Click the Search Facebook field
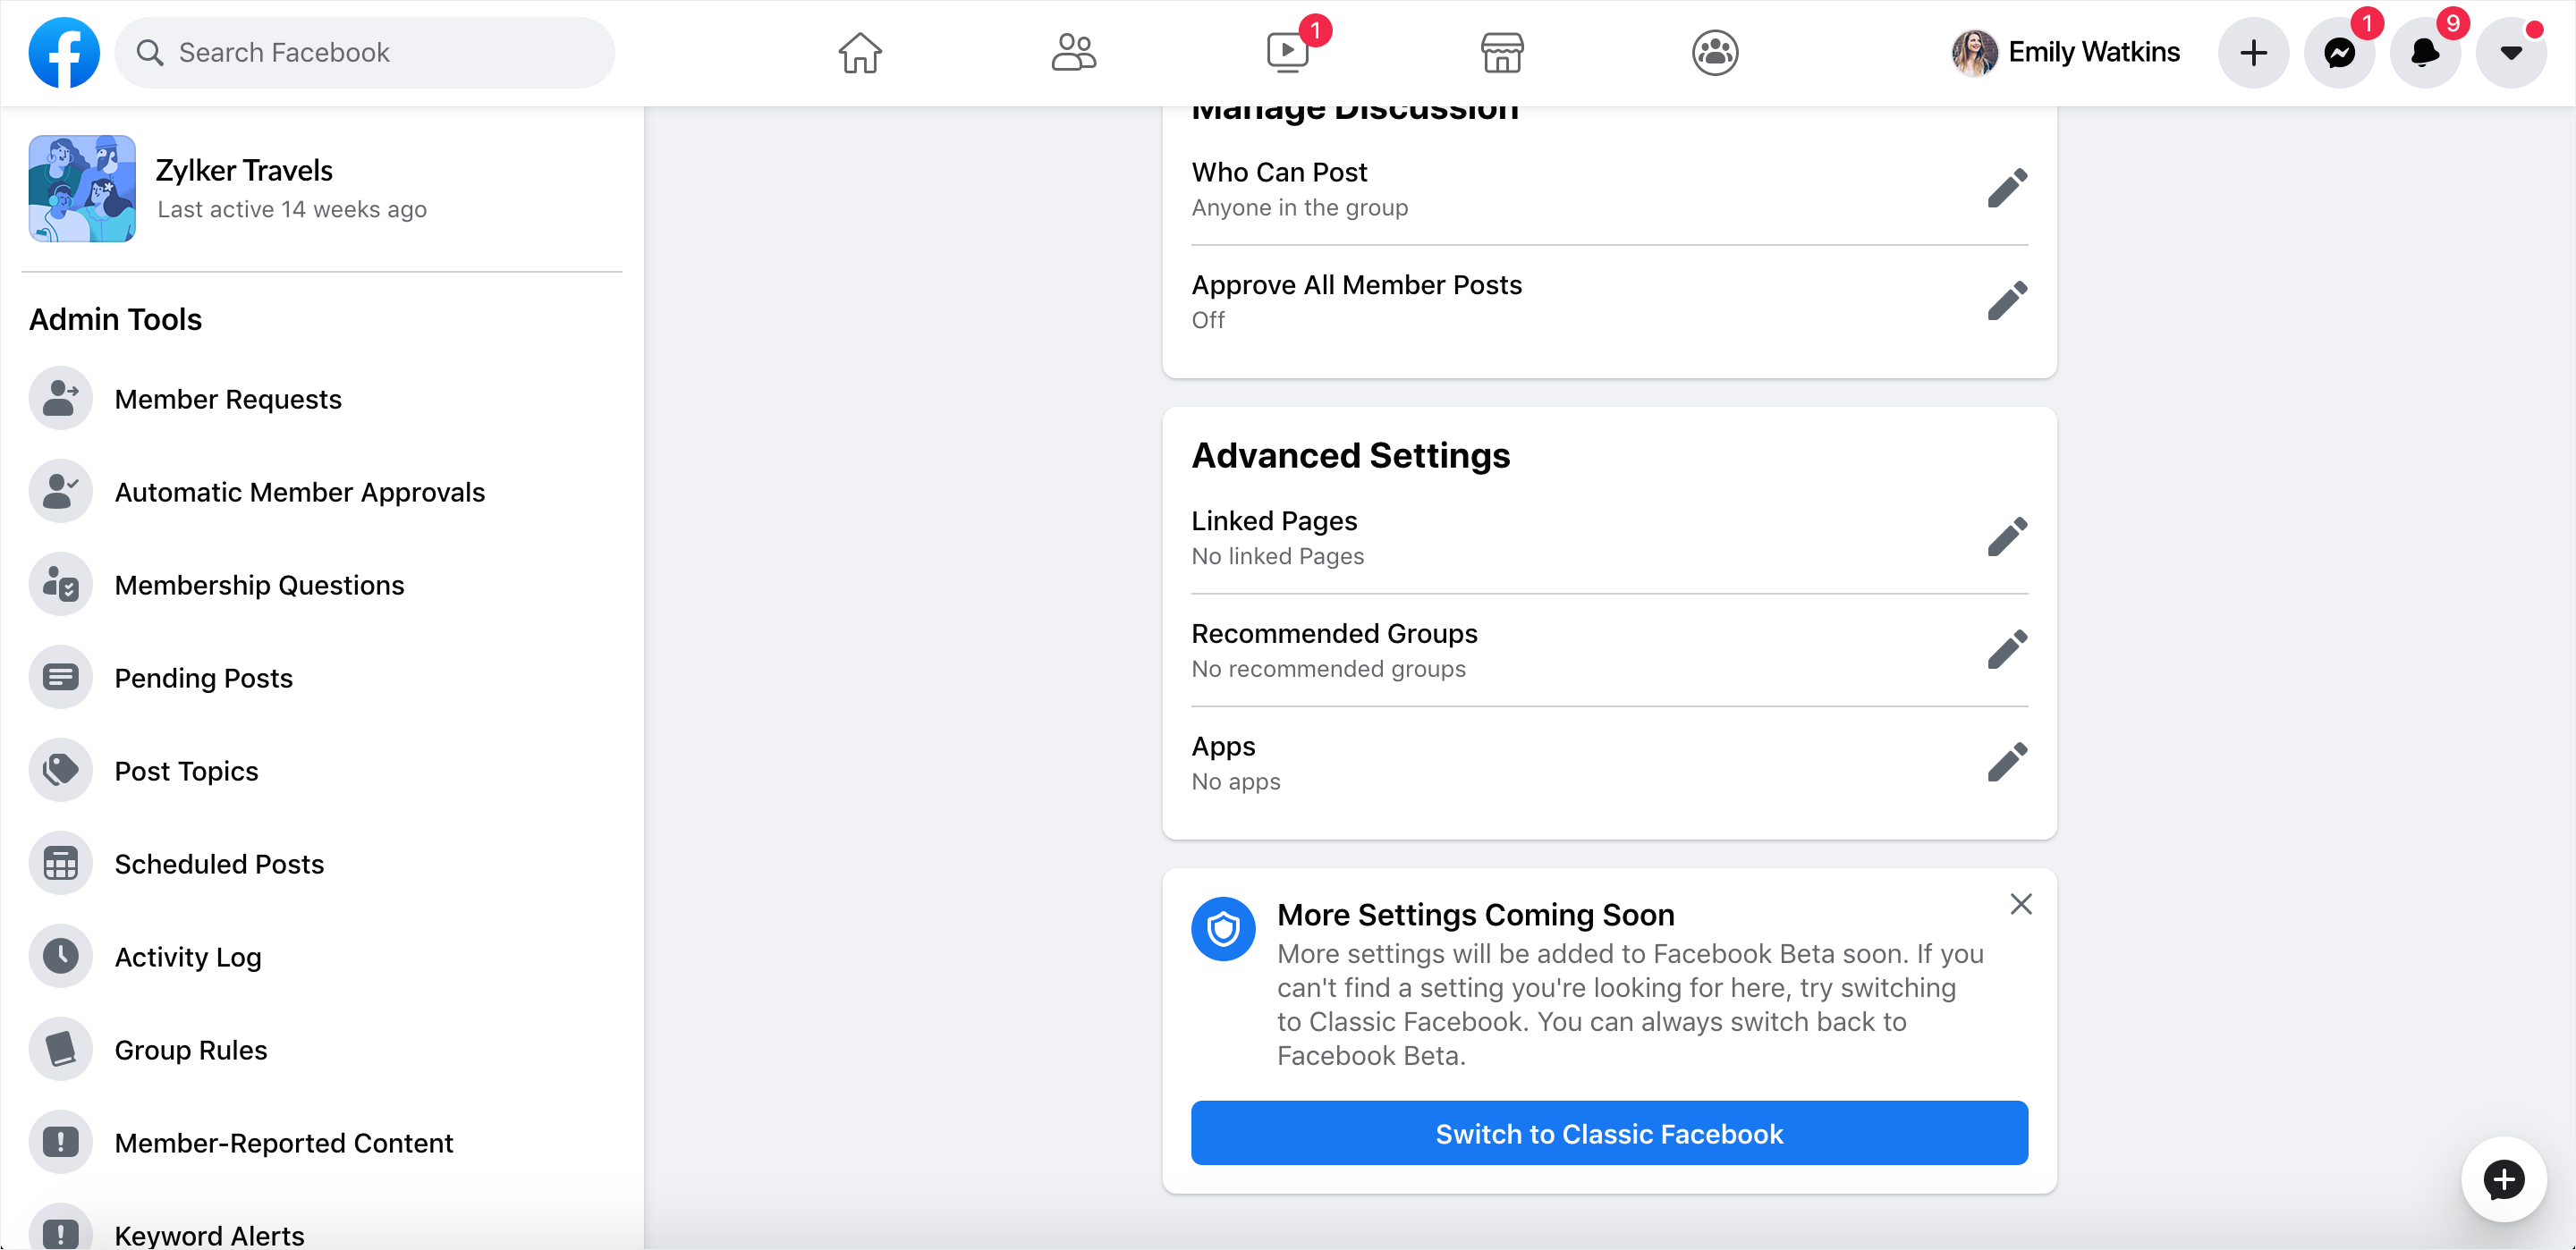This screenshot has width=2576, height=1250. coord(365,53)
